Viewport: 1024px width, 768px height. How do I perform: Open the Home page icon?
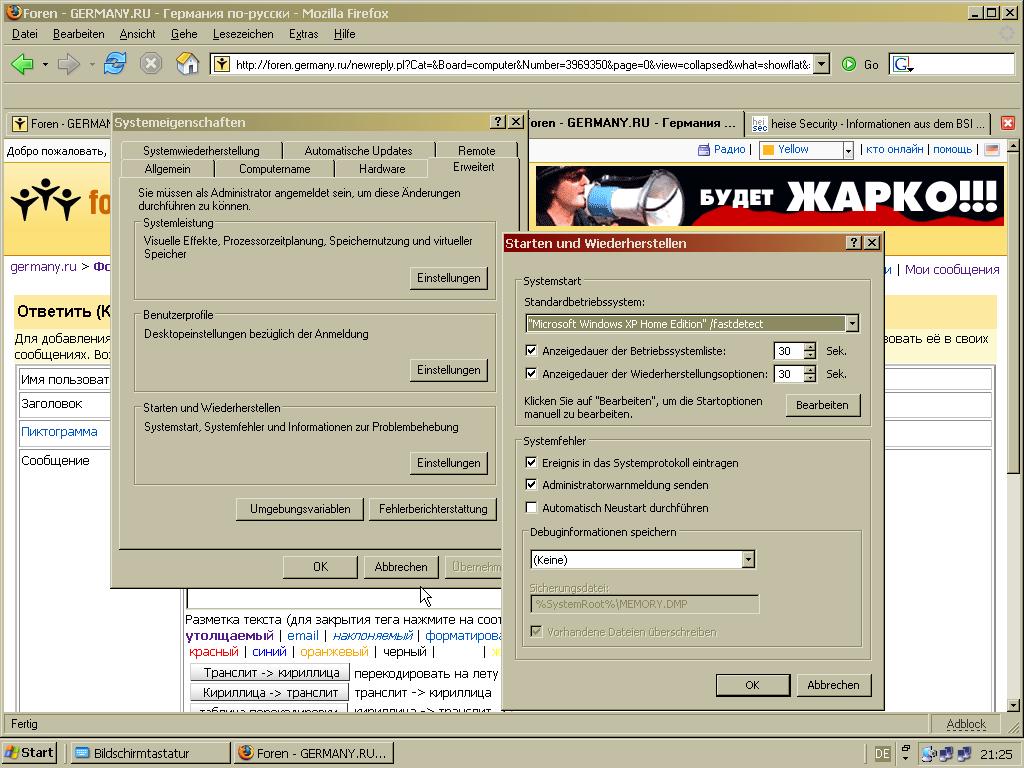click(187, 64)
